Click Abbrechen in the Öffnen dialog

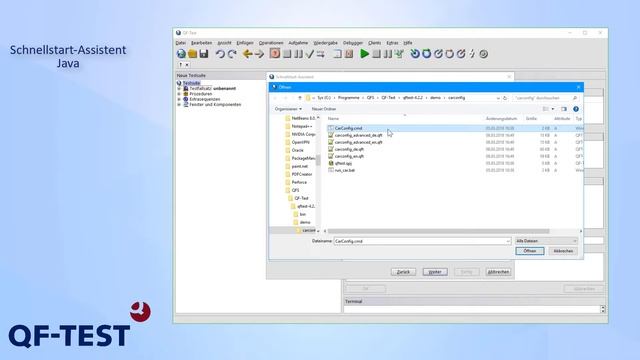[563, 251]
